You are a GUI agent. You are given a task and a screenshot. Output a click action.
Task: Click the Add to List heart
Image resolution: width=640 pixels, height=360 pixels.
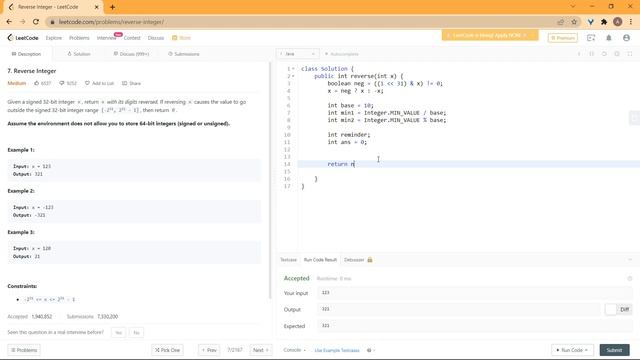coord(99,83)
